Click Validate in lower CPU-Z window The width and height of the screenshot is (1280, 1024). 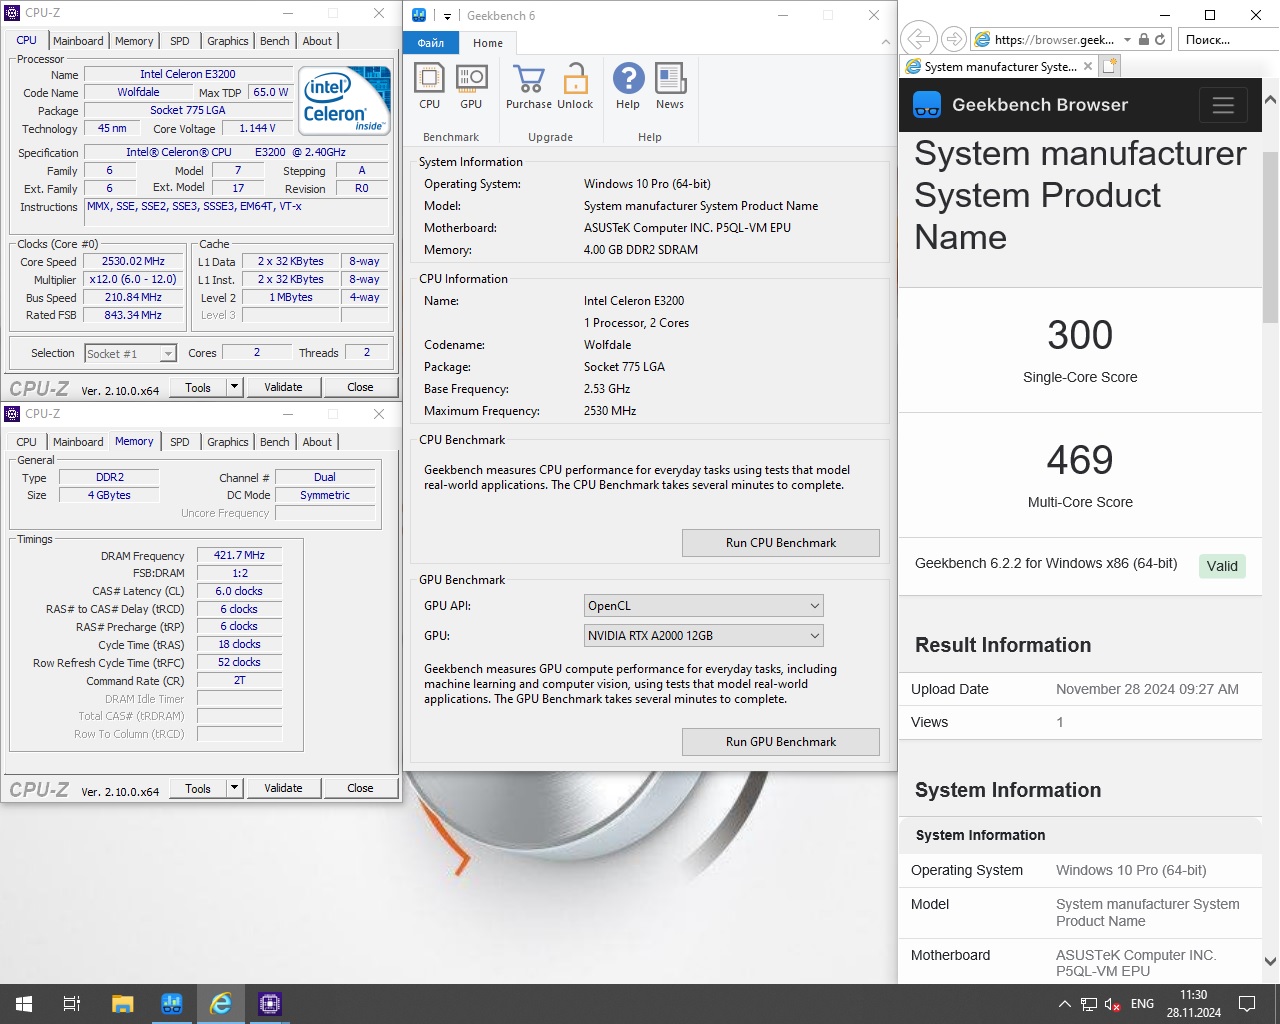[283, 789]
